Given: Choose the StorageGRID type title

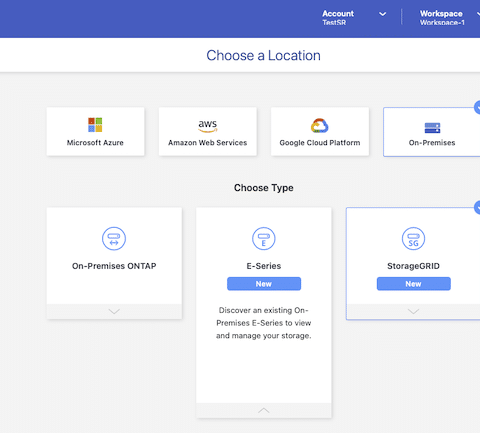Looking at the screenshot, I should tap(413, 266).
